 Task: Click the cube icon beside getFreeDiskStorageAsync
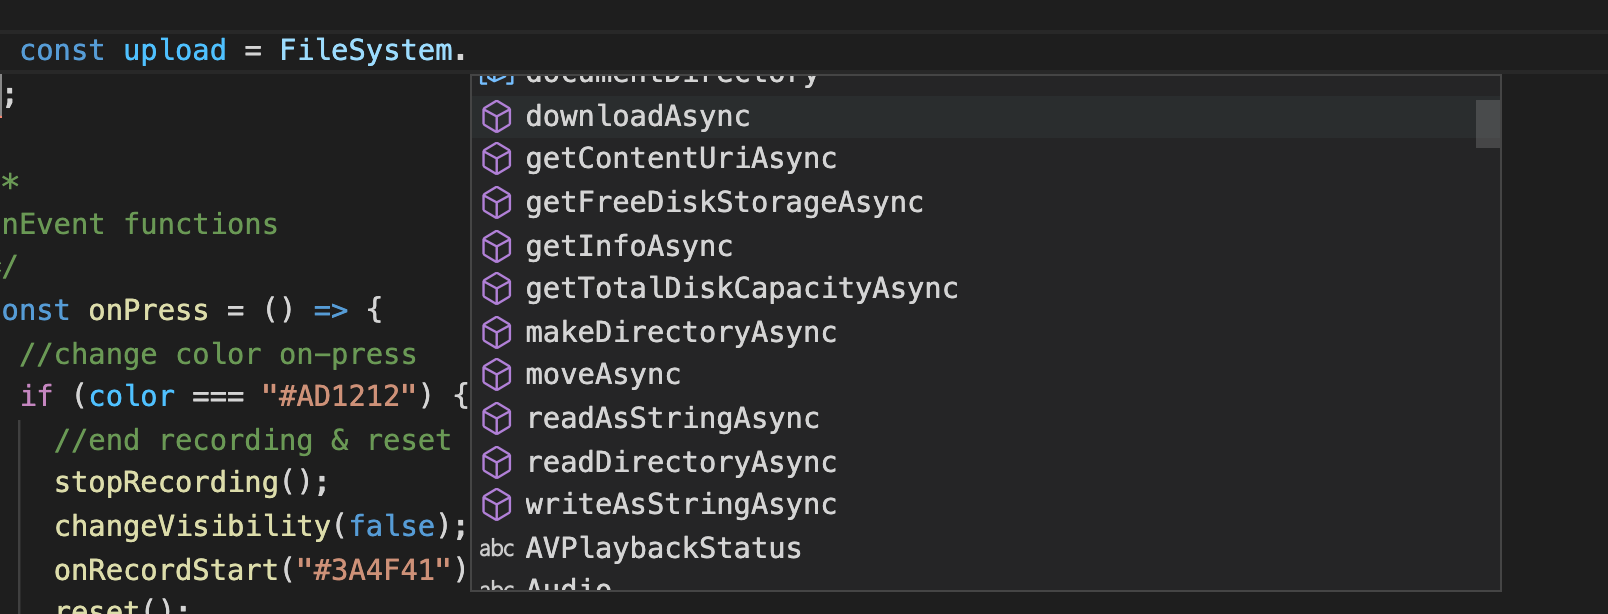pos(497,202)
